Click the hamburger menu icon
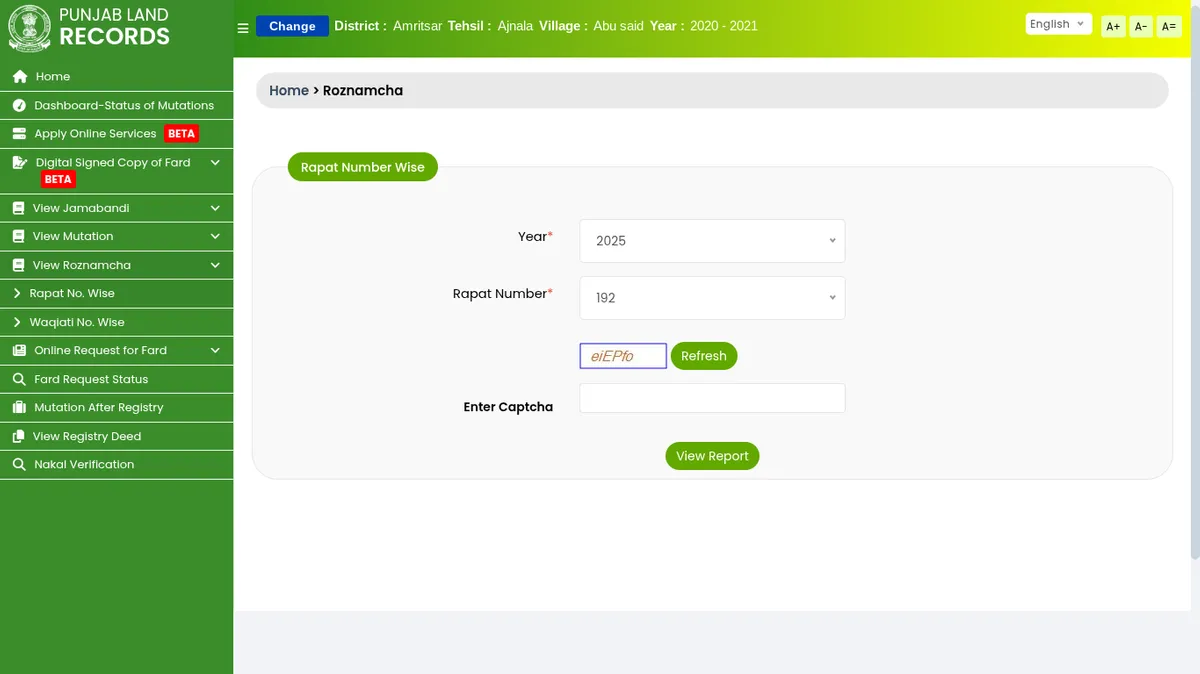 (x=243, y=28)
